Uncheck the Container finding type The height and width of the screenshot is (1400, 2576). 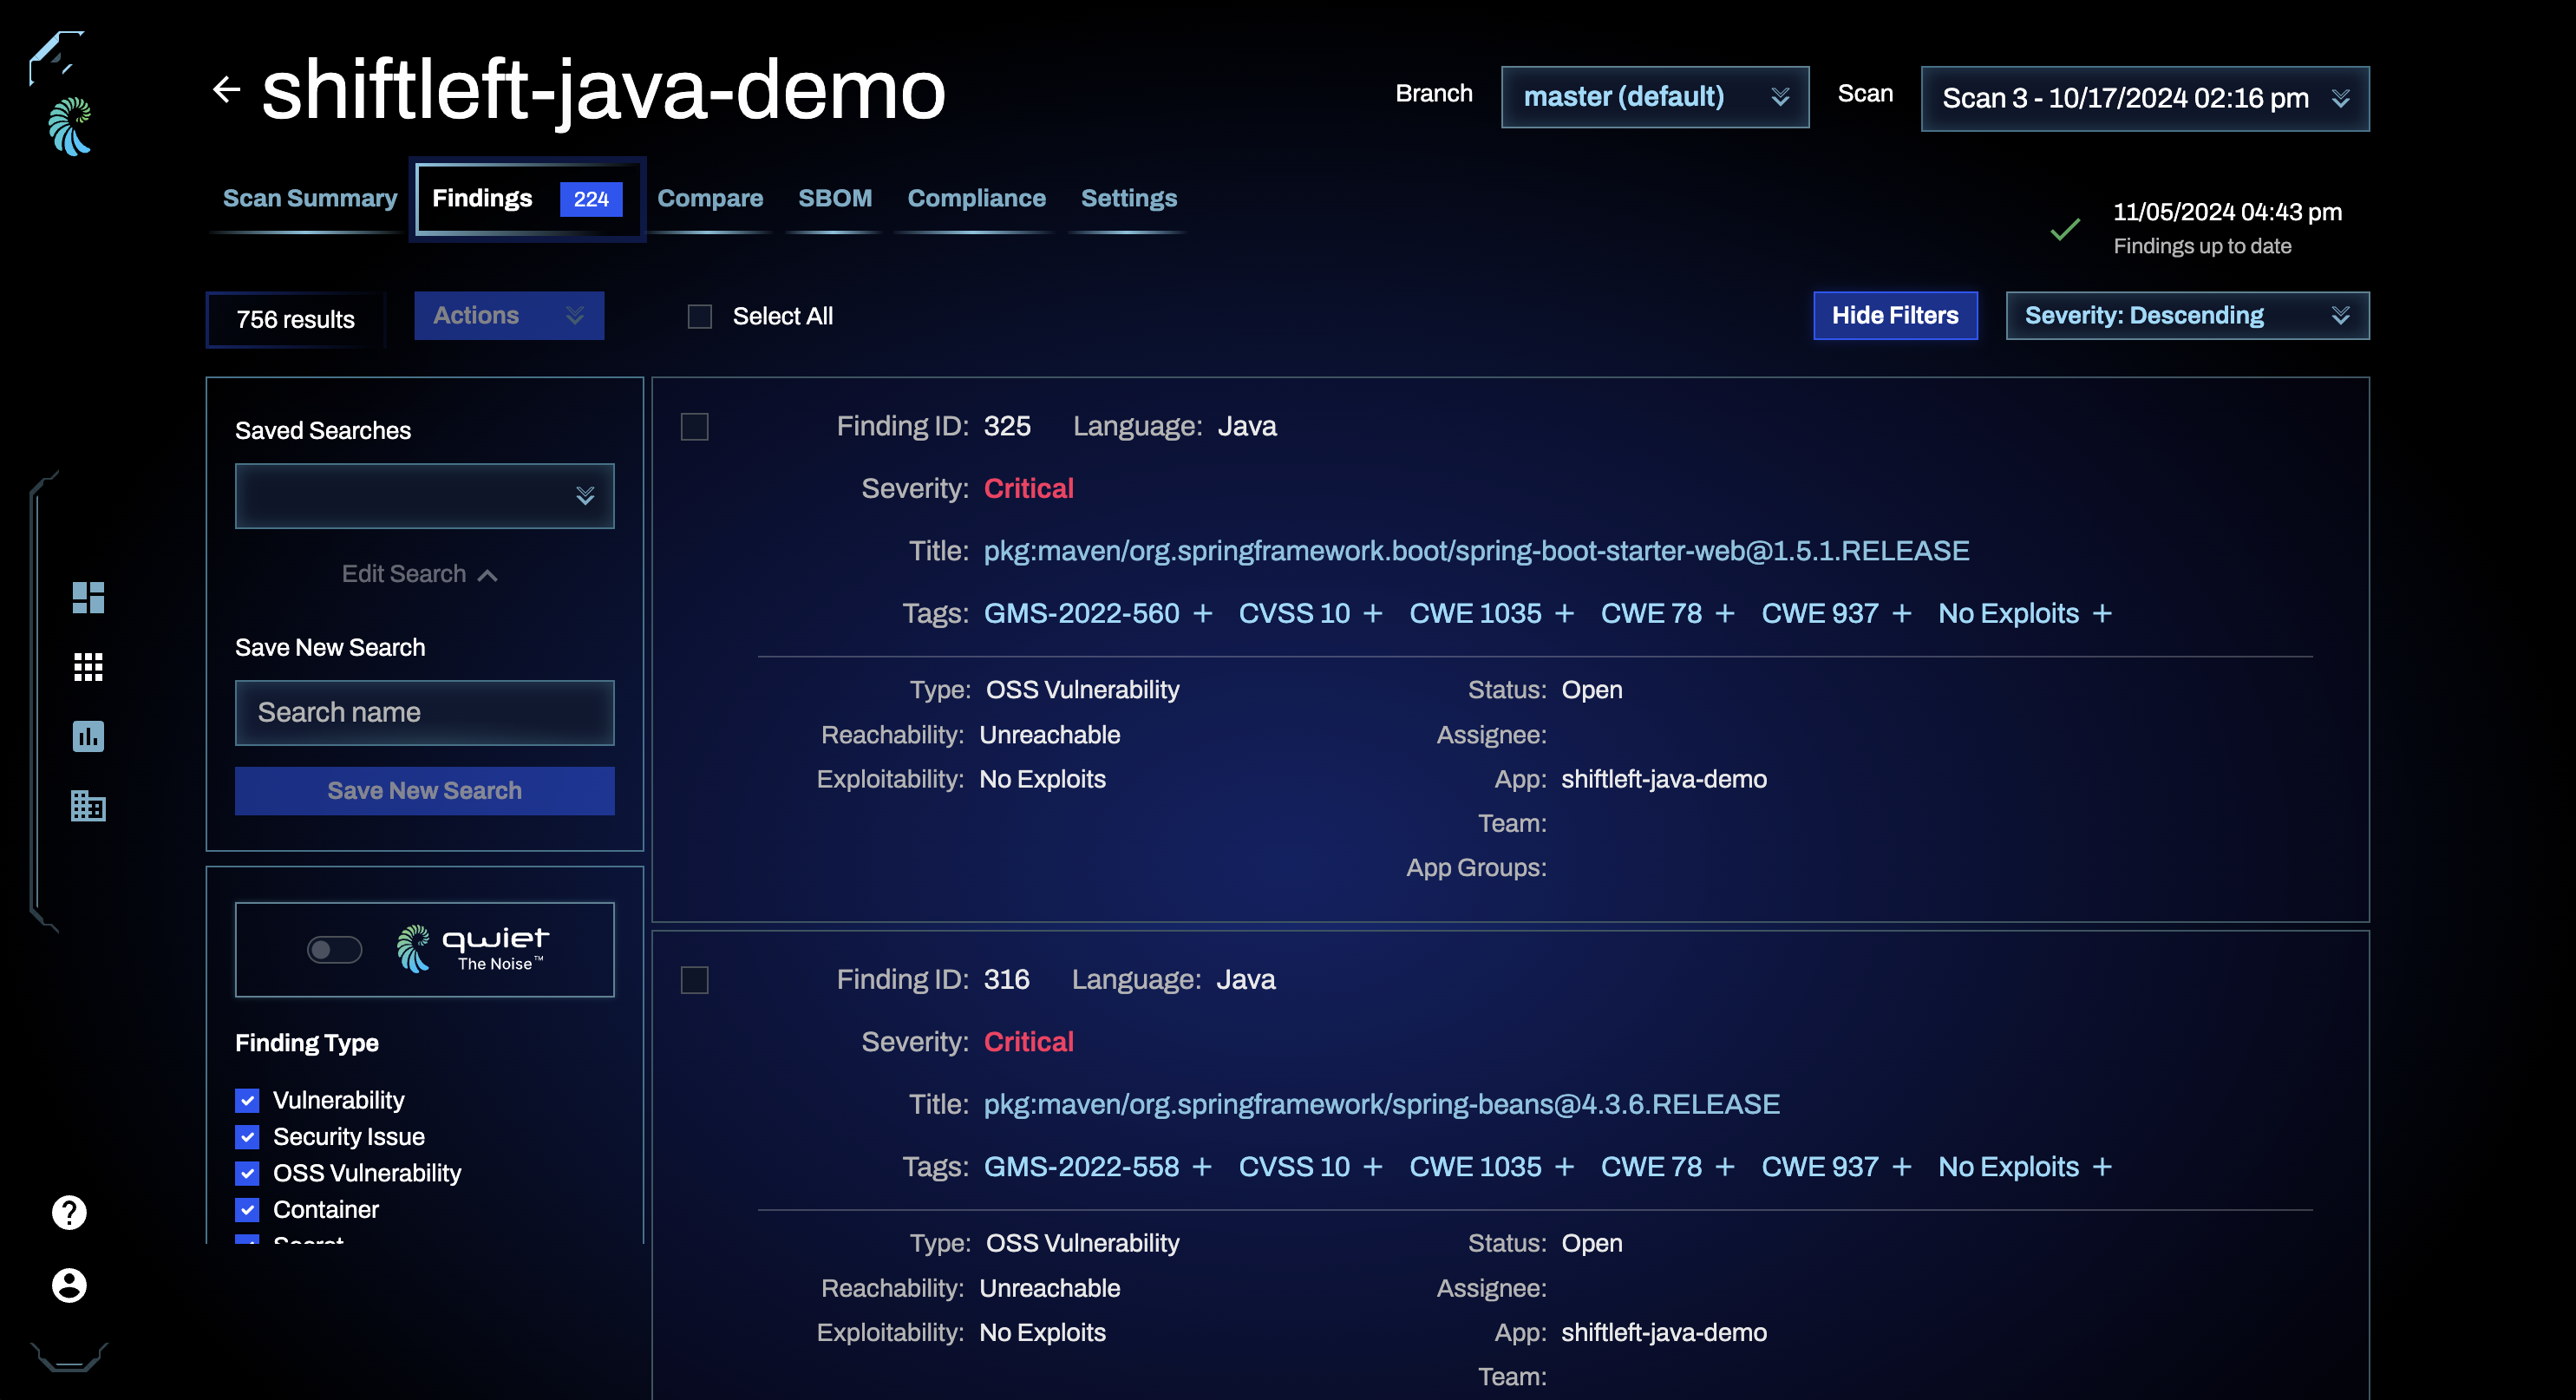(x=247, y=1210)
